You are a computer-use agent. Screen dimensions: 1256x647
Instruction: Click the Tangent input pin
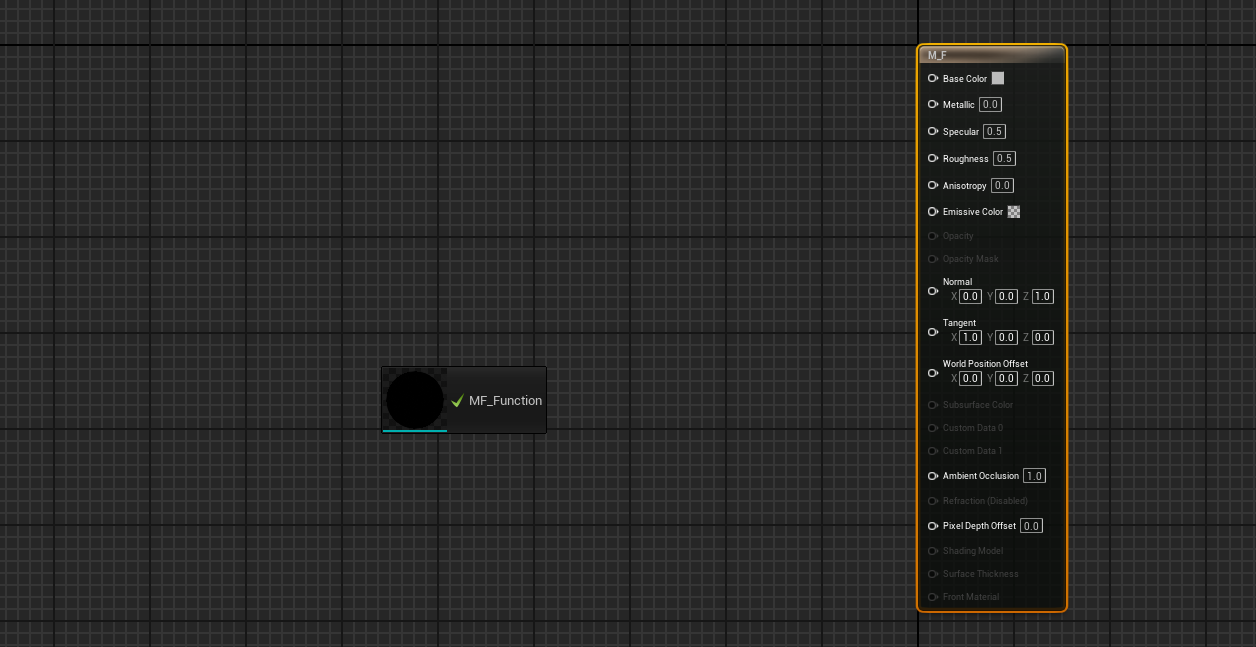click(933, 332)
